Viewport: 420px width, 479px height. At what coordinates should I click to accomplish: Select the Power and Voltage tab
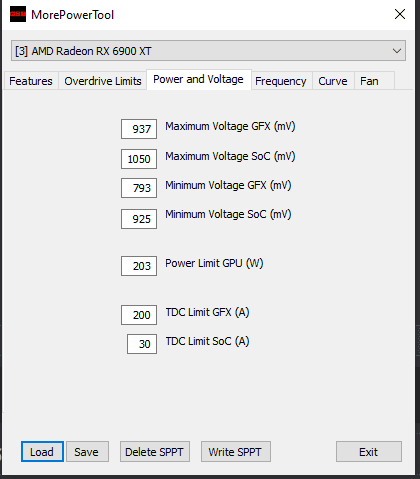(199, 79)
